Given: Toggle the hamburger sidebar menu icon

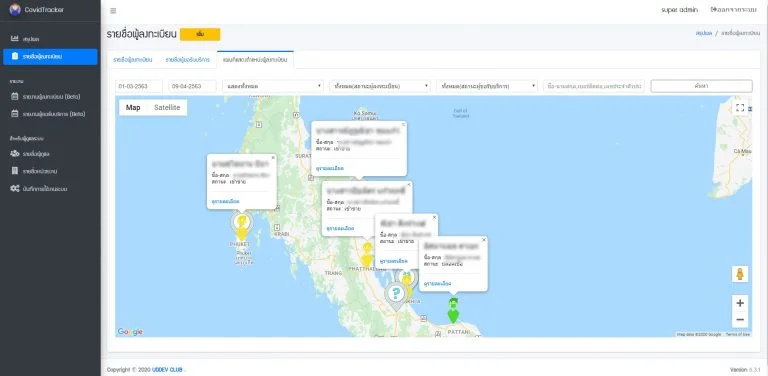Looking at the screenshot, I should 113,11.
